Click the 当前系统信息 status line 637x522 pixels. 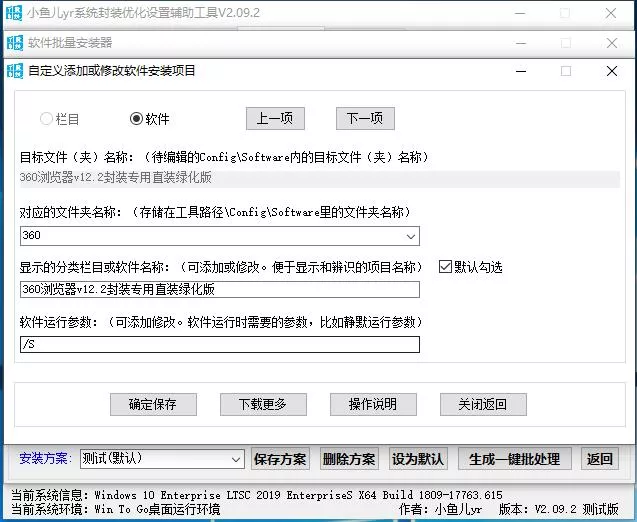(257, 495)
